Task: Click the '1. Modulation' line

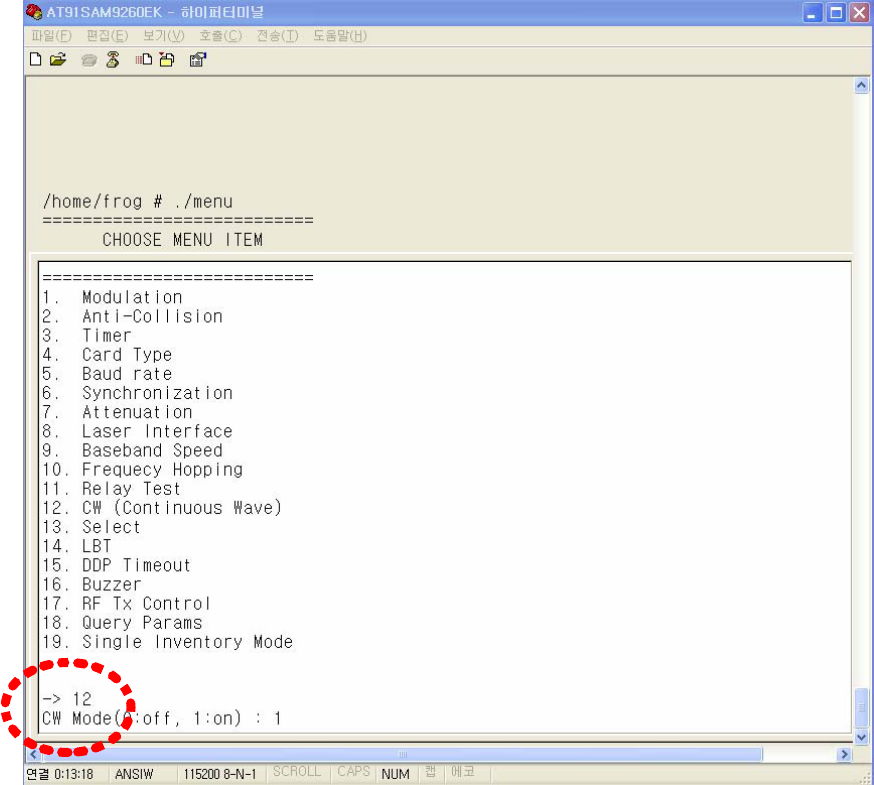Action: coord(113,297)
